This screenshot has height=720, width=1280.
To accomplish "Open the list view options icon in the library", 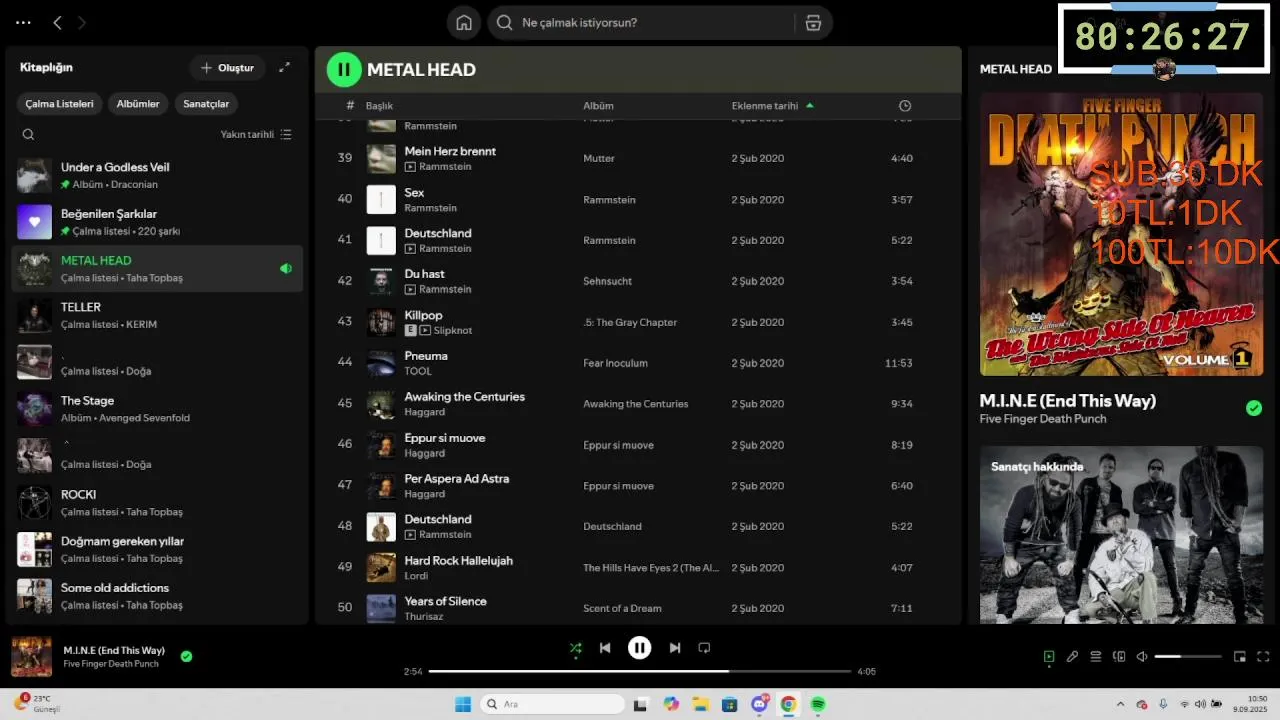I will click(x=286, y=134).
